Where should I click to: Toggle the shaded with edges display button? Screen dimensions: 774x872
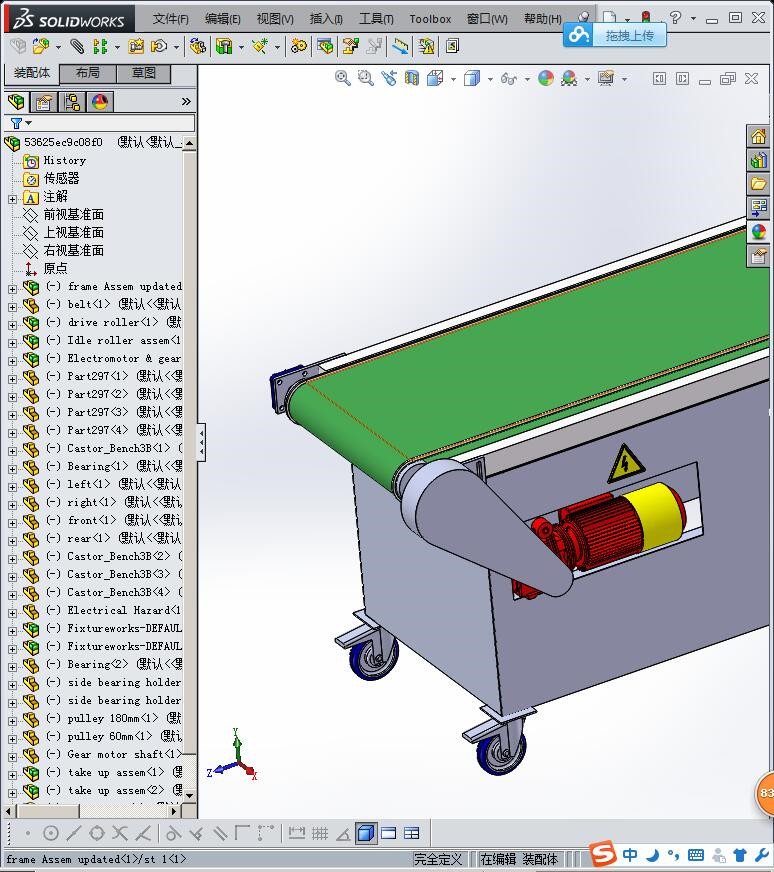[x=366, y=833]
